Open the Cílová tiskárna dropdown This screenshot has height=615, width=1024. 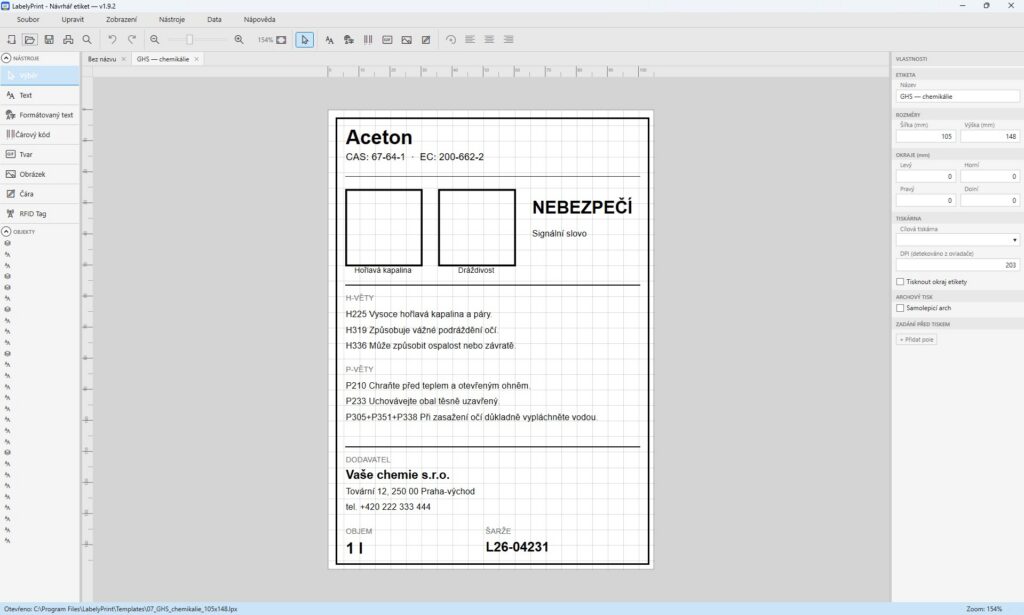(x=957, y=240)
